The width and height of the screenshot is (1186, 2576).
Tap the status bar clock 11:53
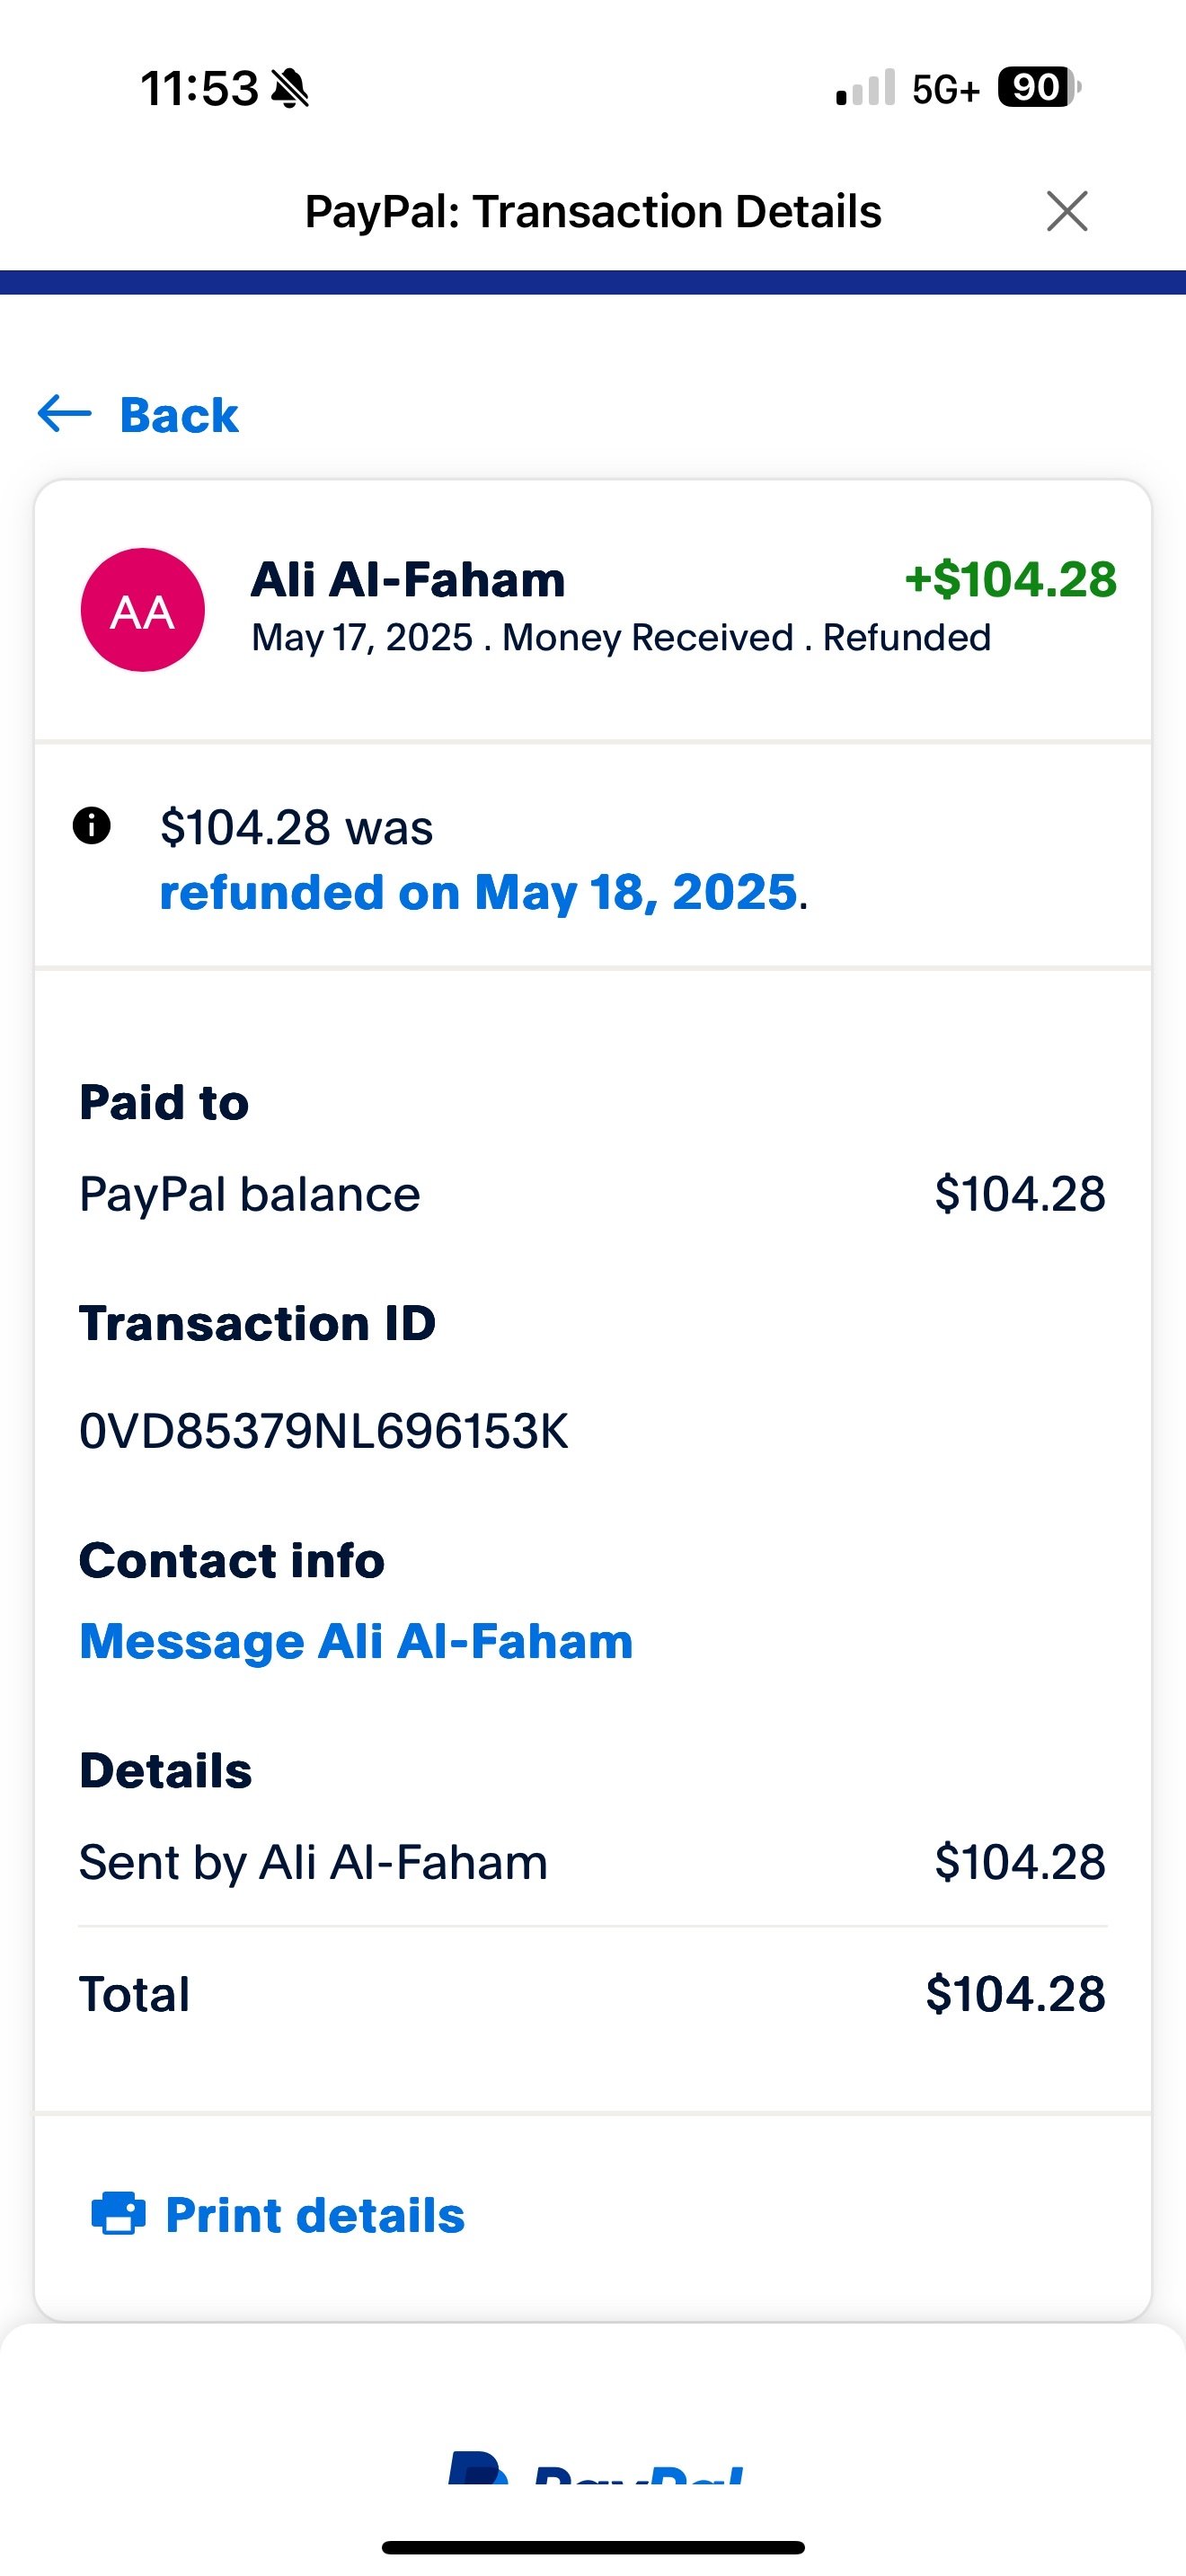coord(200,89)
